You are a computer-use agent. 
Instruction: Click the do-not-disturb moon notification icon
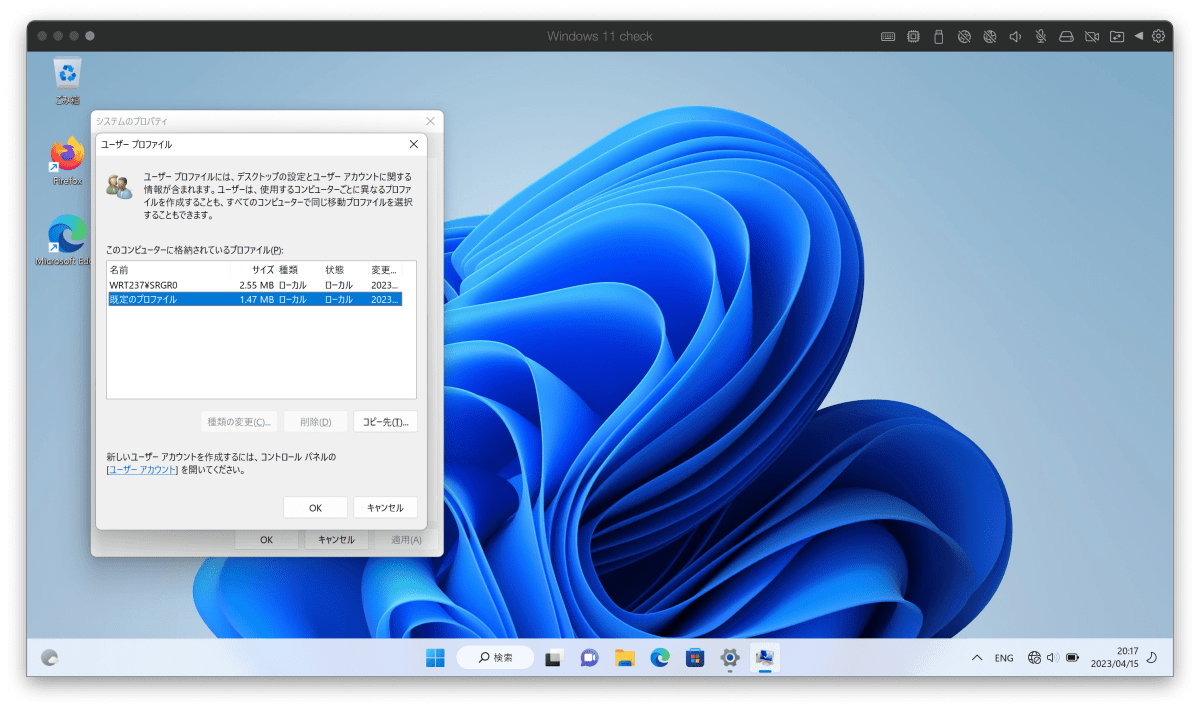point(1151,658)
